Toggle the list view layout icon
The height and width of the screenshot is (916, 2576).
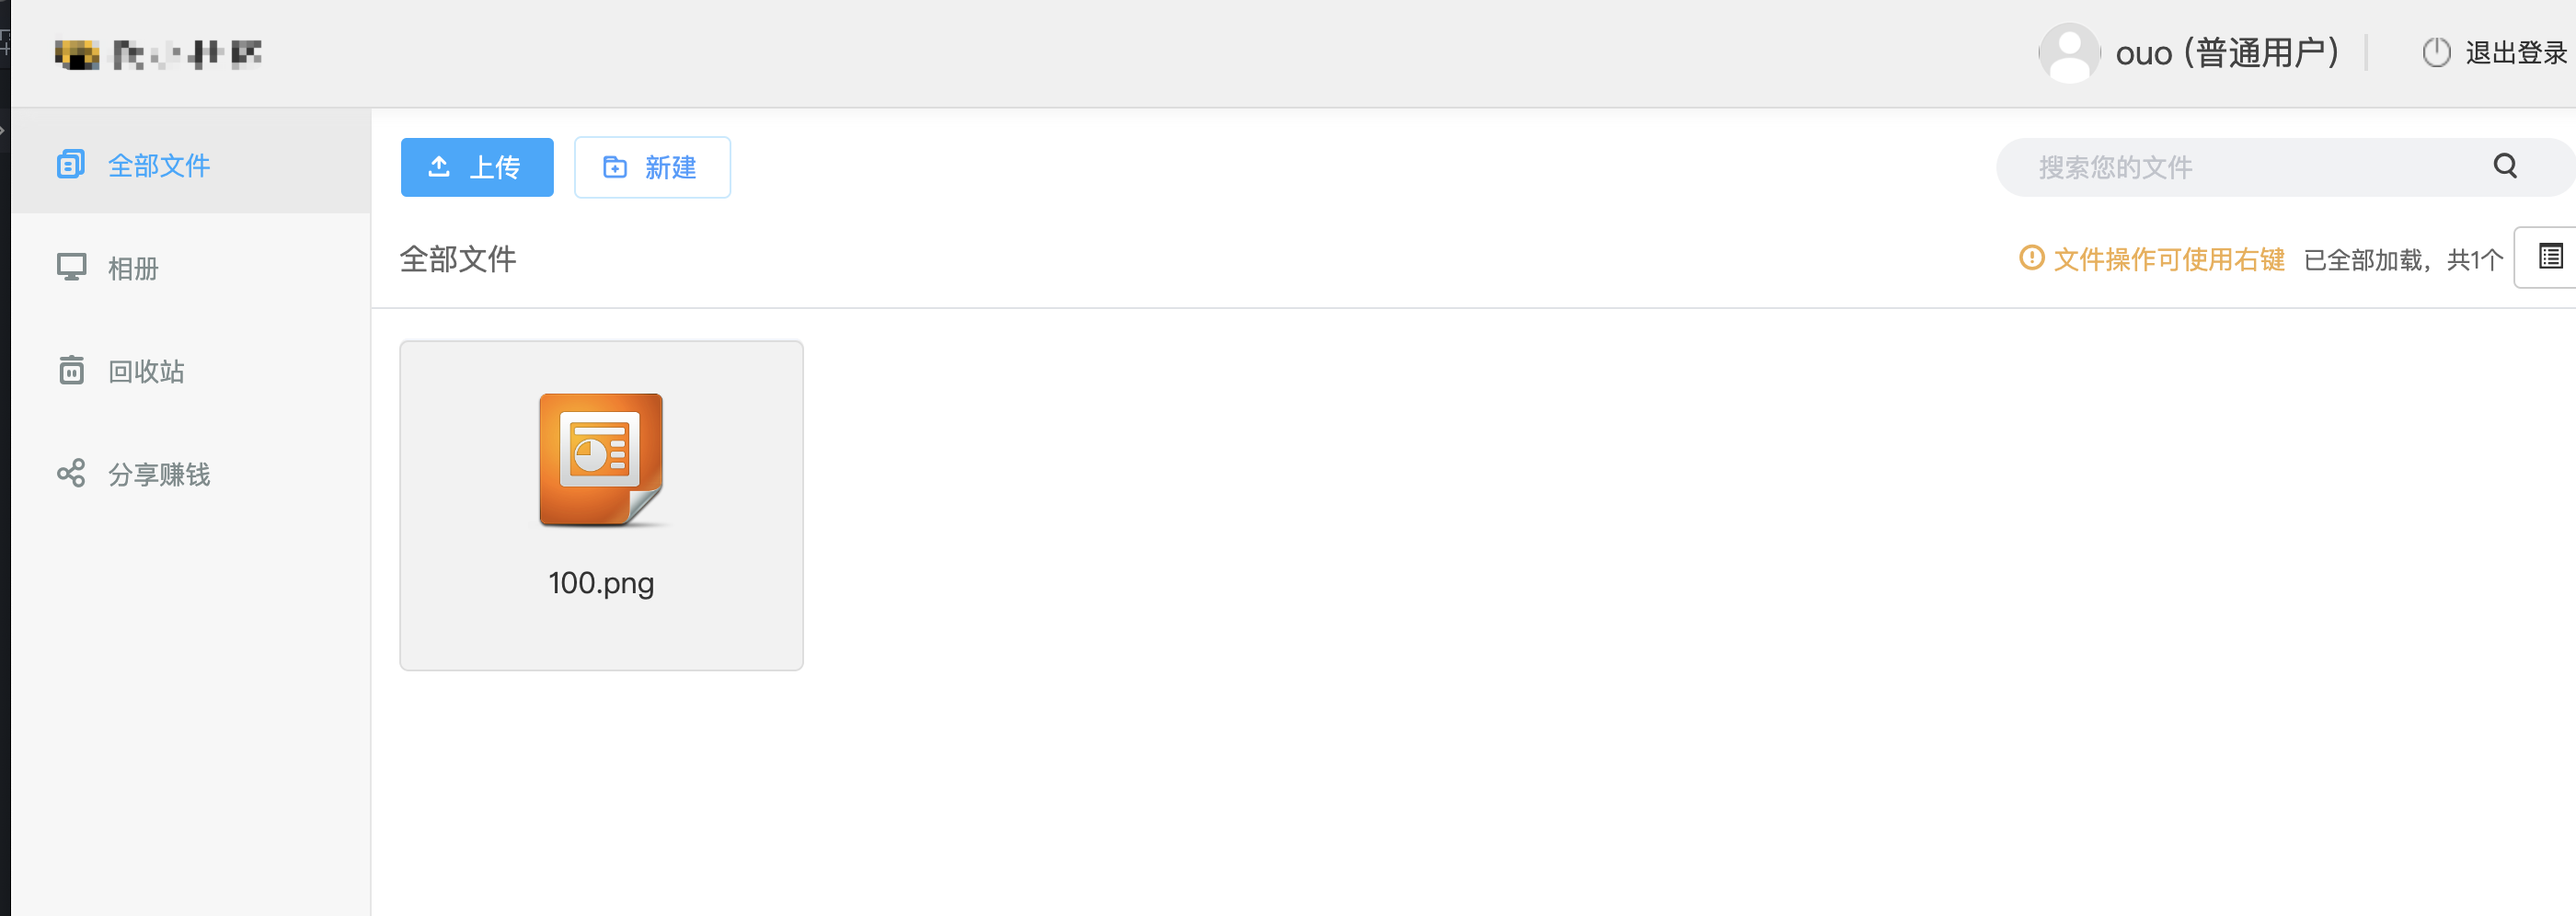2550,257
